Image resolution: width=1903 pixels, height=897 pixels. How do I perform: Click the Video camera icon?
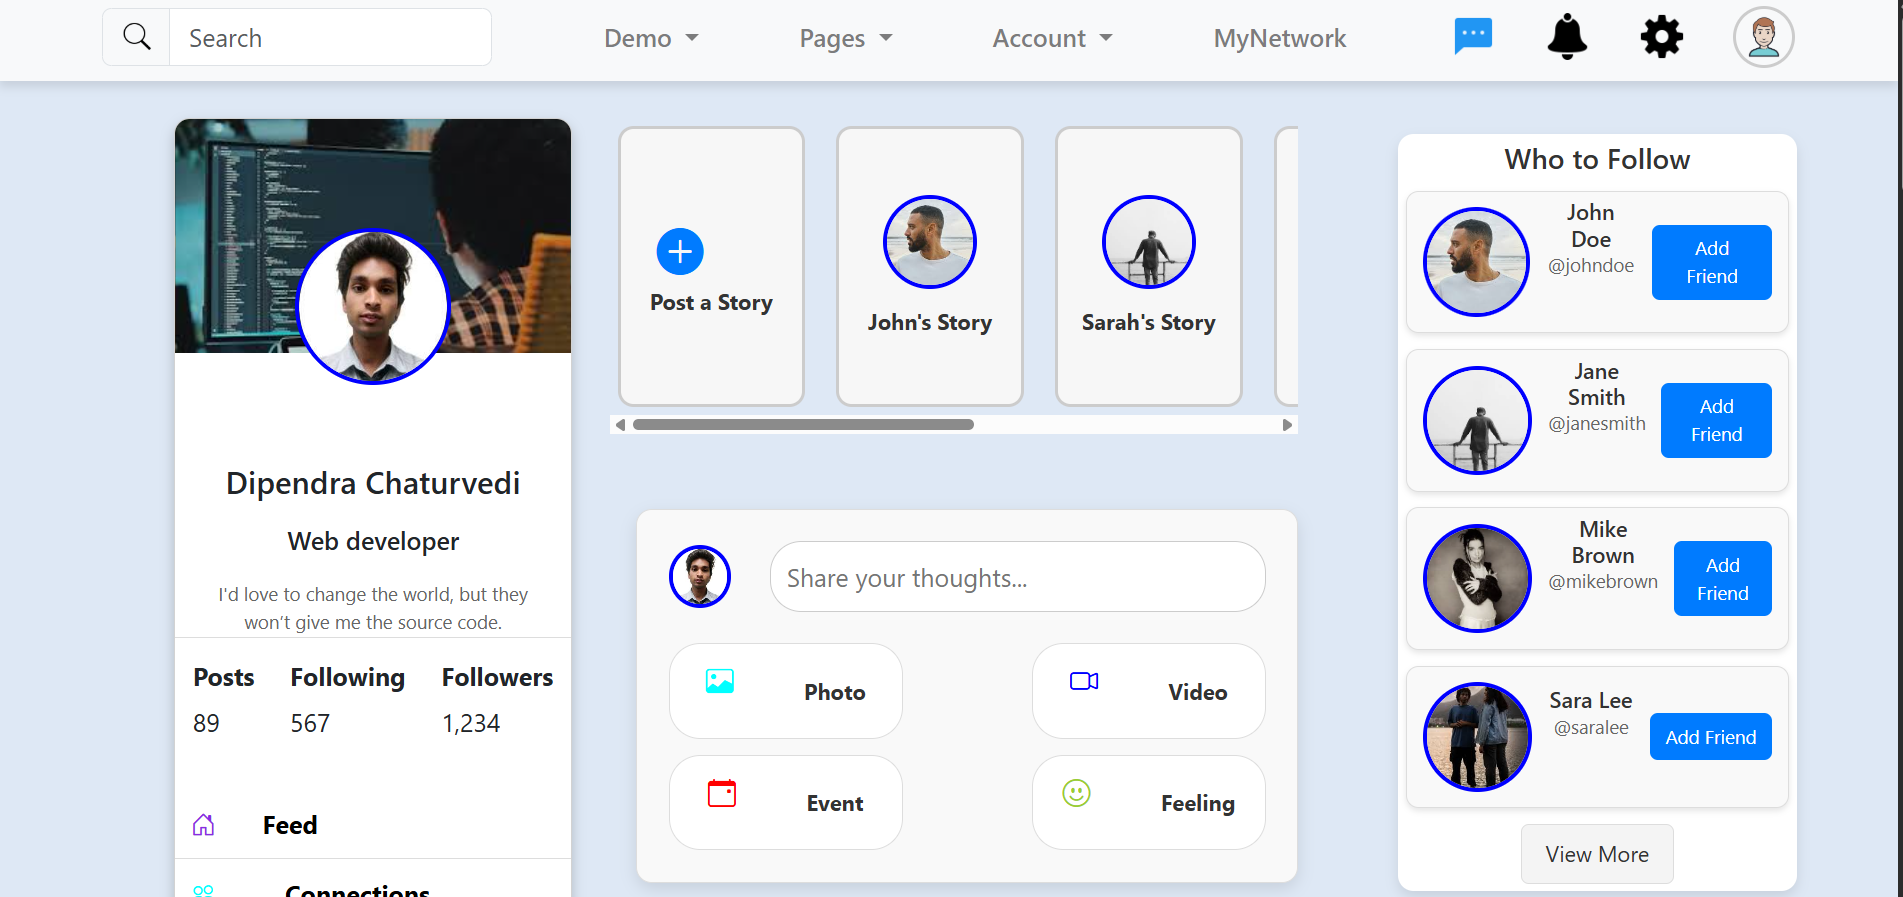coord(1084,681)
